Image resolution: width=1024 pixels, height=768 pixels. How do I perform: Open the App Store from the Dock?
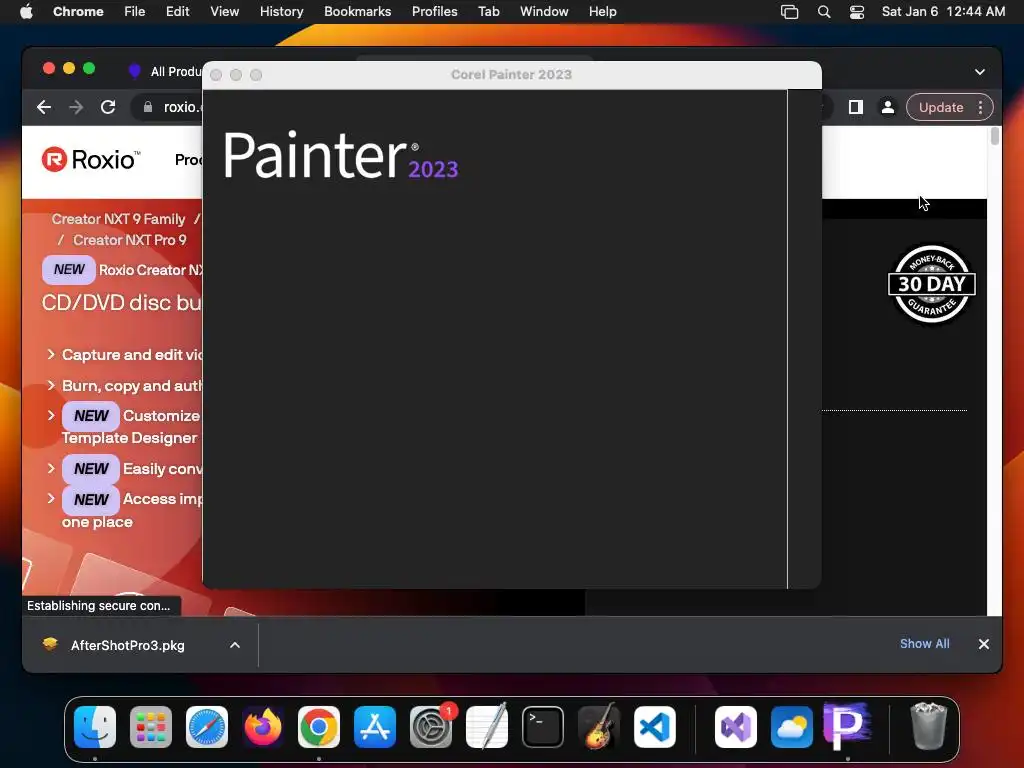tap(375, 727)
